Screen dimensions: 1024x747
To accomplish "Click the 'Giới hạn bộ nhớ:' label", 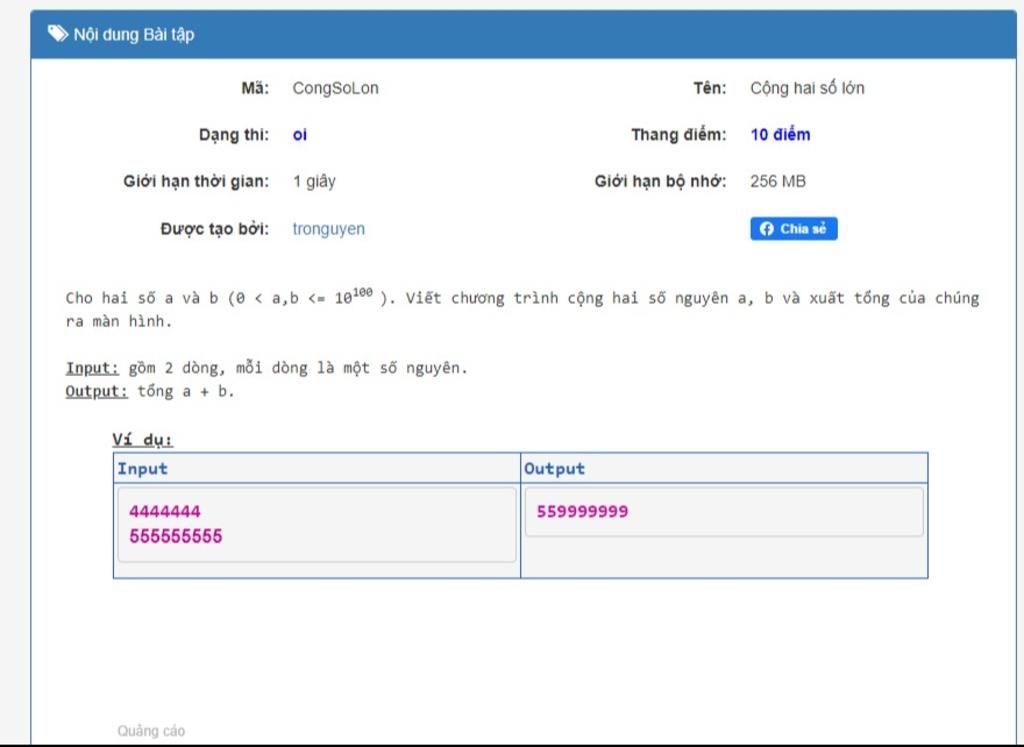I will (660, 181).
